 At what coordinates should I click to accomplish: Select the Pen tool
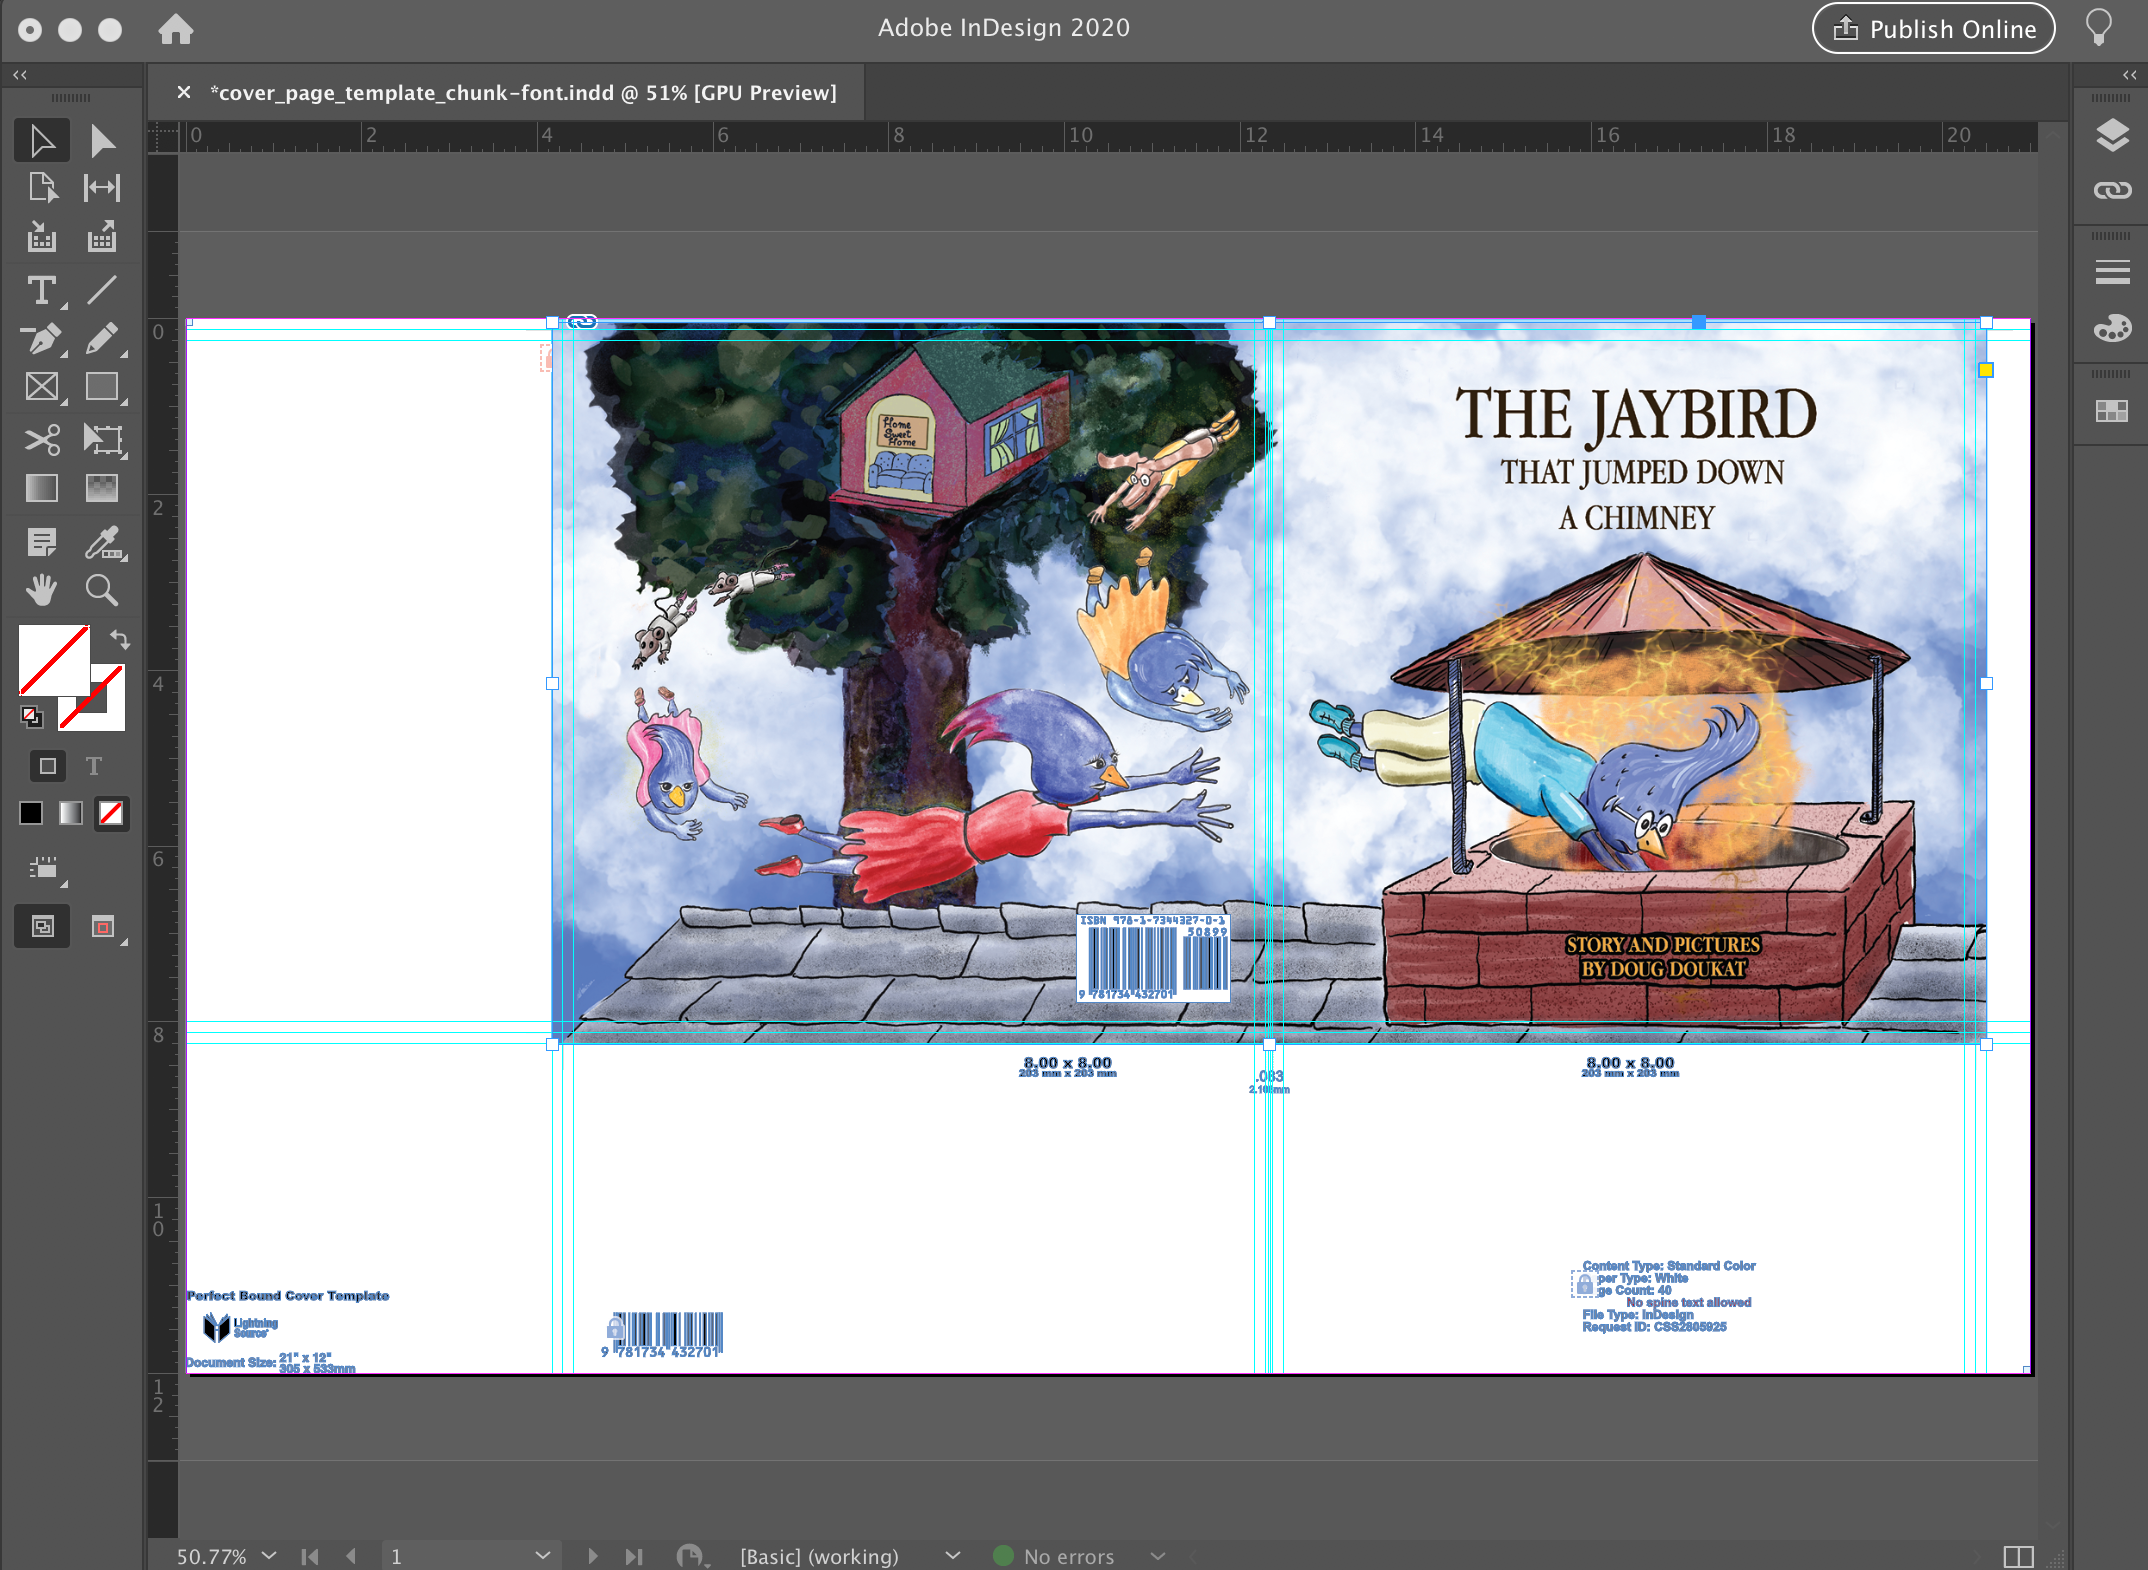[41, 340]
